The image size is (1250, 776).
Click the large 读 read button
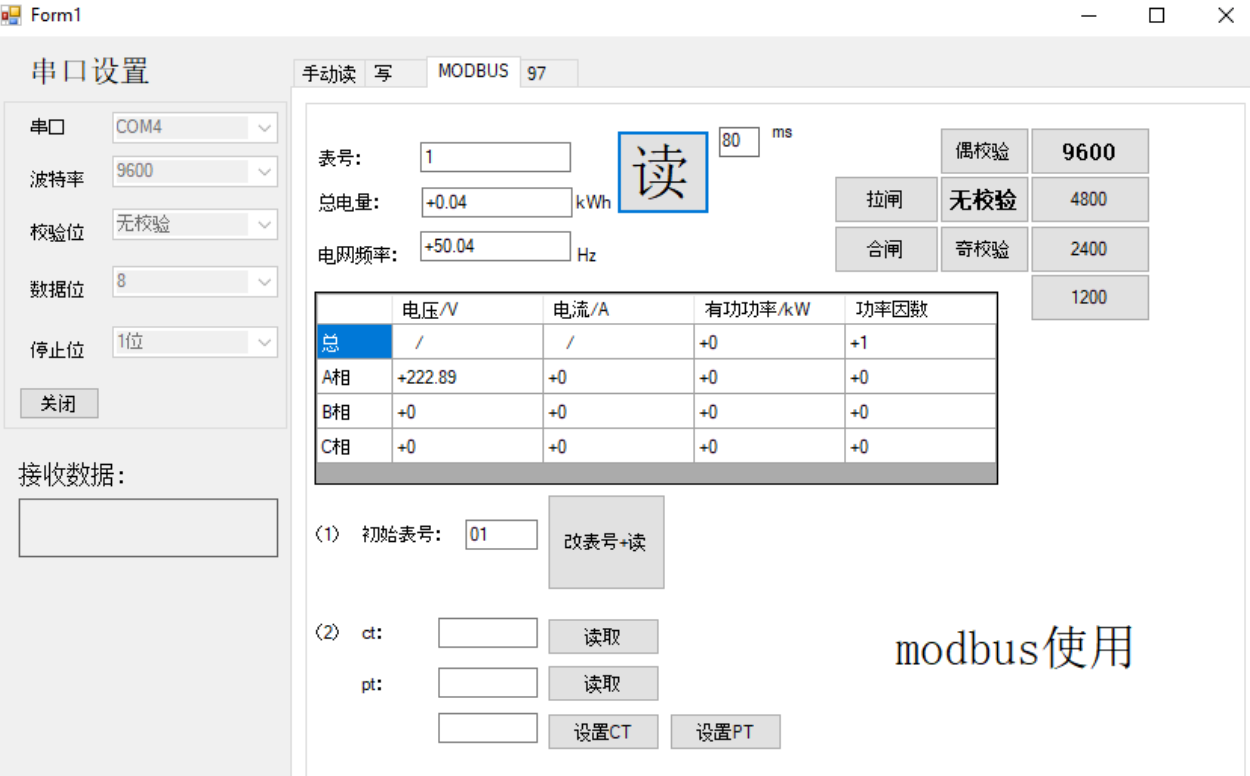point(662,172)
